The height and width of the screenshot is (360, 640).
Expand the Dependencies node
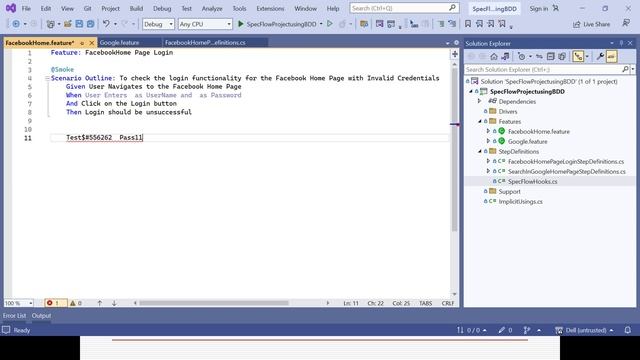tap(480, 101)
